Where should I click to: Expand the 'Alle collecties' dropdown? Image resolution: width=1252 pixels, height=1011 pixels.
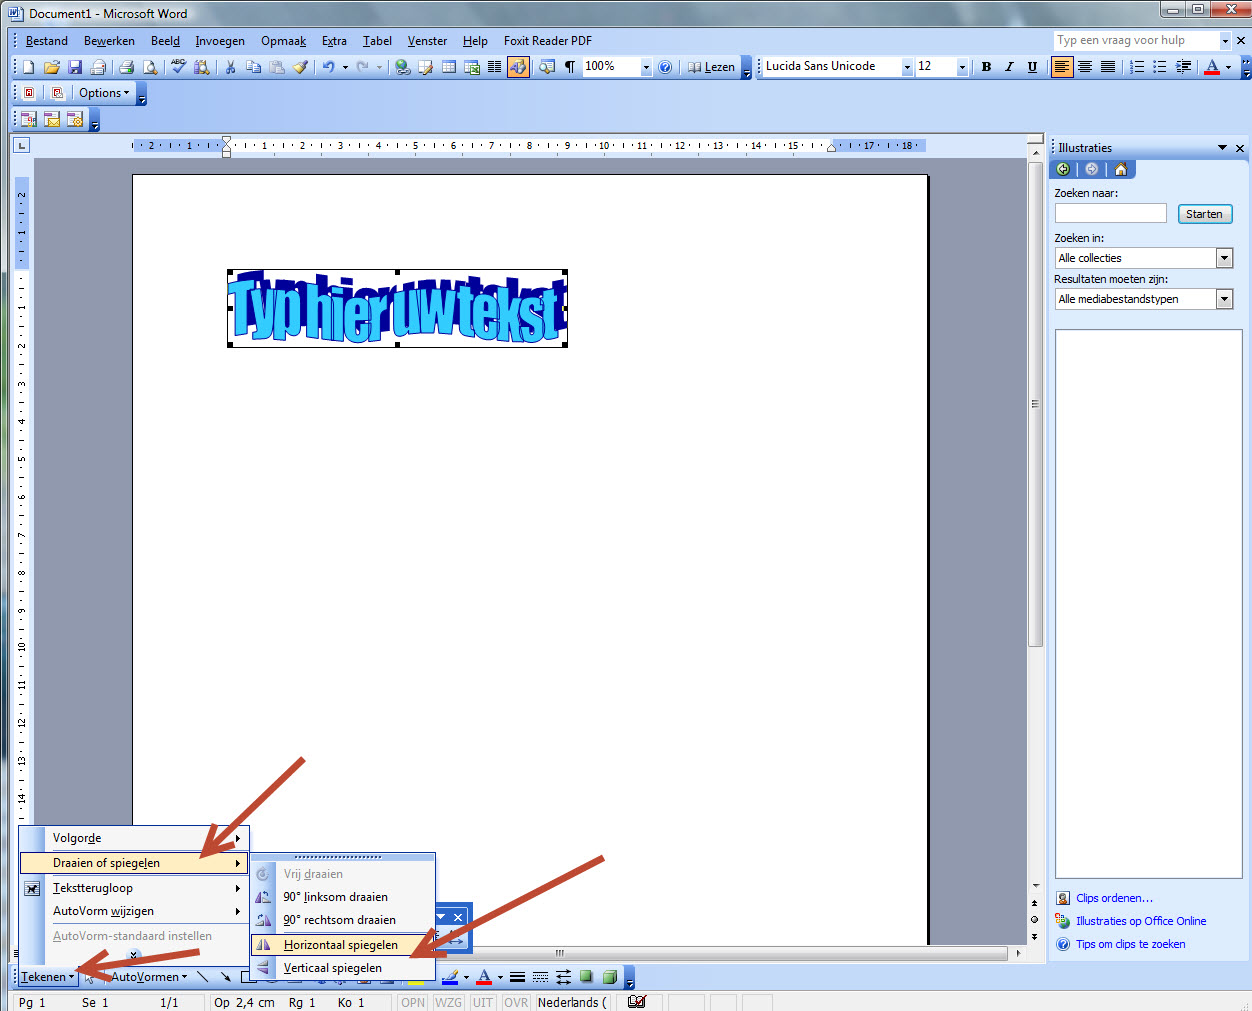[1224, 258]
